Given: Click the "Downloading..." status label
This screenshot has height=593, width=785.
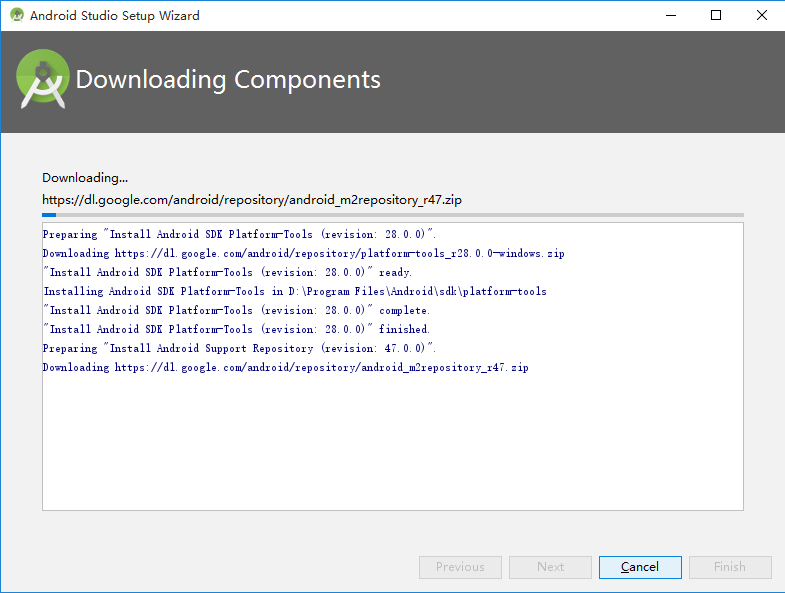Looking at the screenshot, I should (85, 178).
